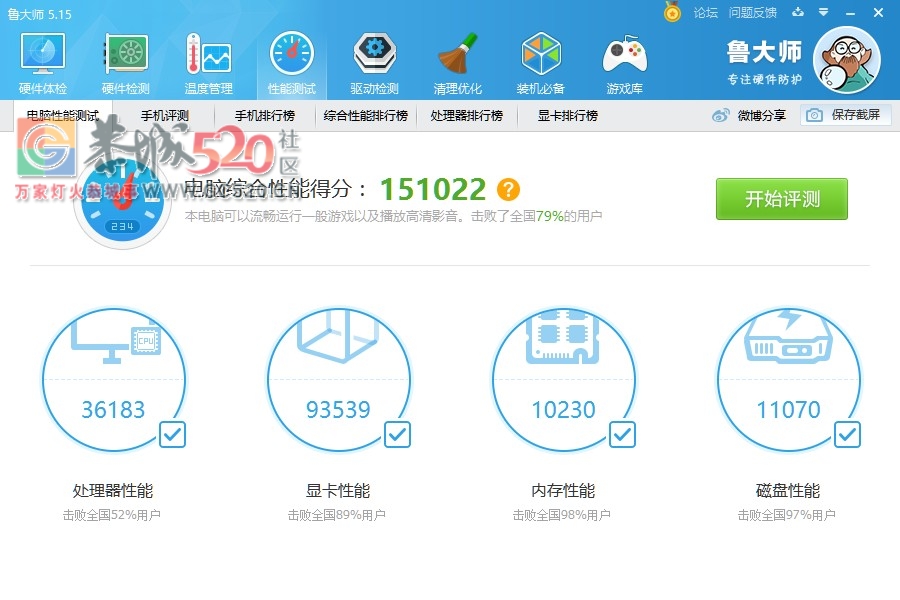Open 清理优化 broom cleanup icon
Image resolution: width=900 pixels, height=600 pixels.
[457, 62]
